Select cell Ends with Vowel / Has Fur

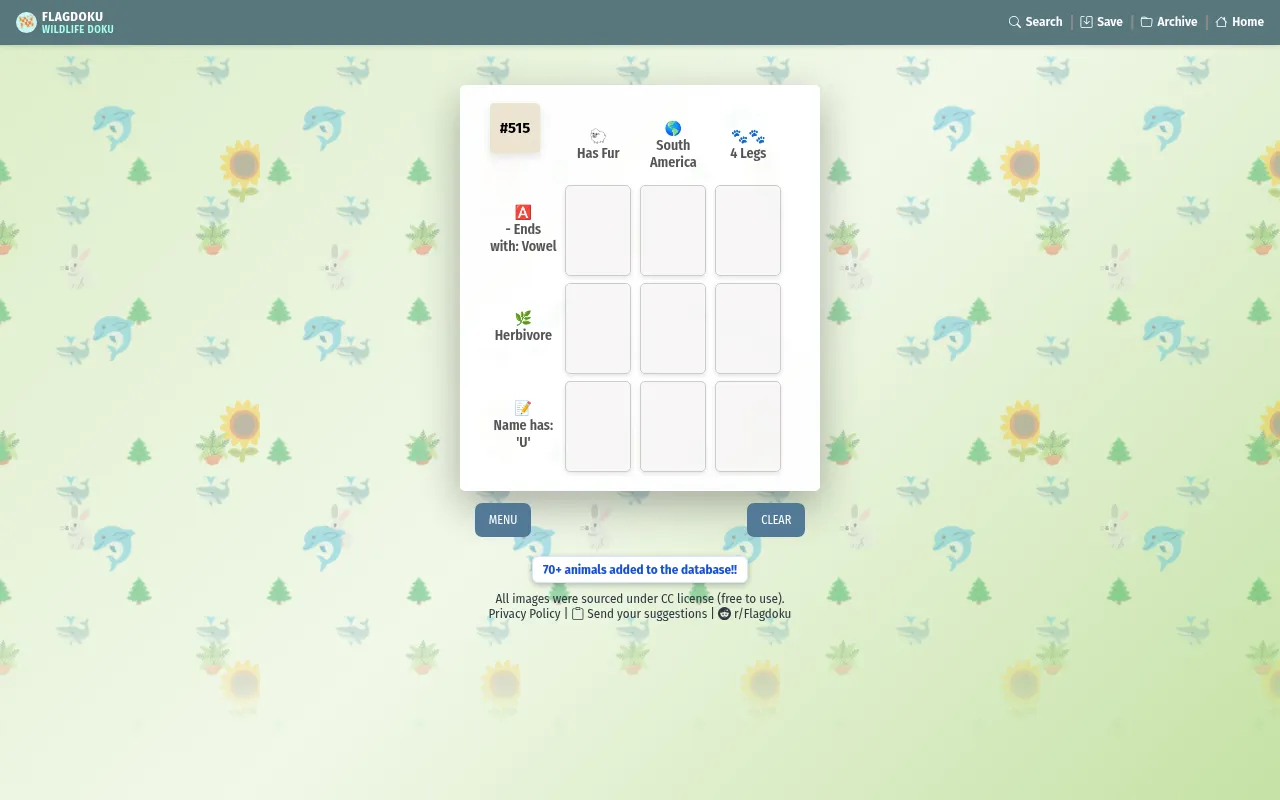tap(598, 230)
